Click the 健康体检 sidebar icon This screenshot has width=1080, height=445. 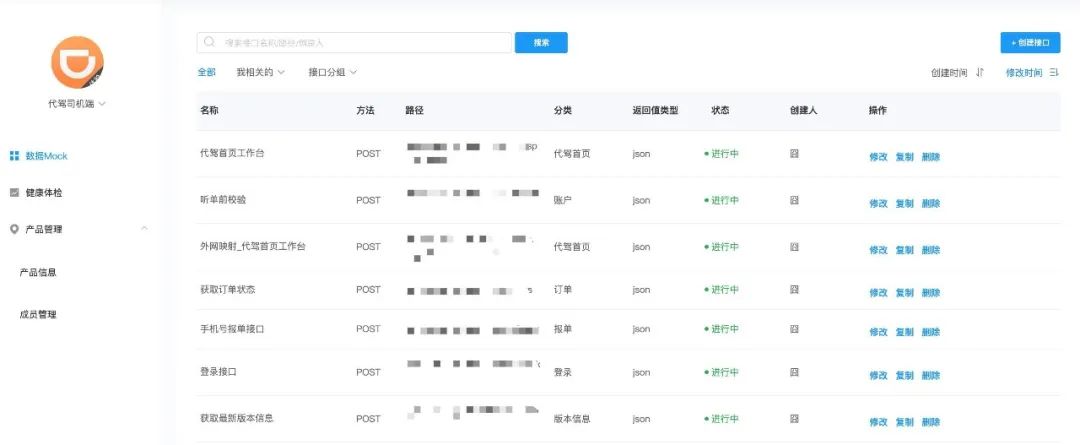pos(14,193)
